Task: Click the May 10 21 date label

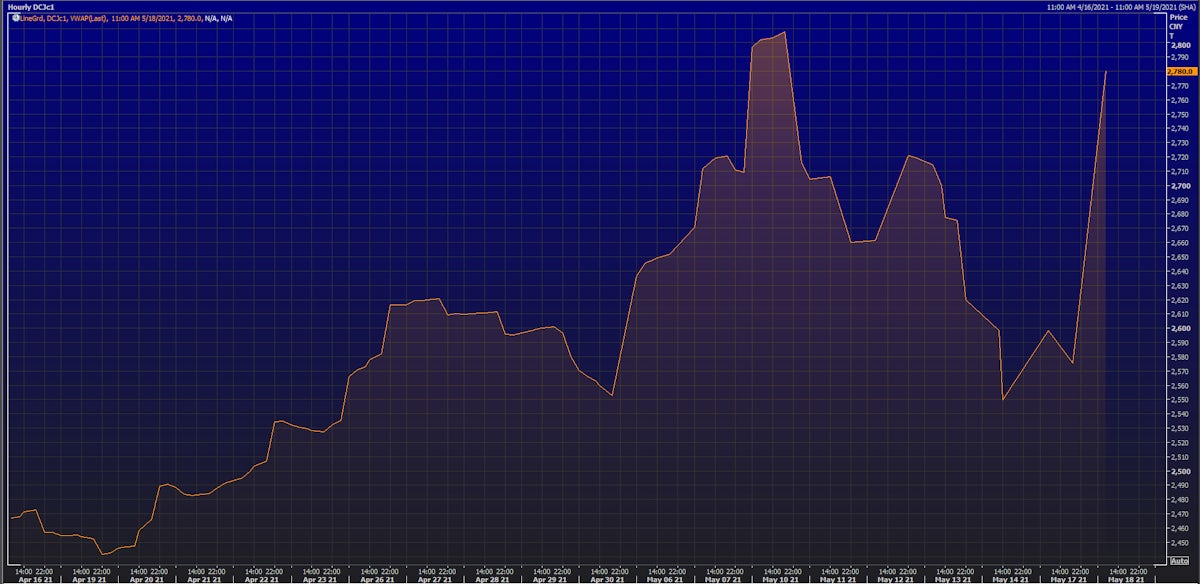Action: pyautogui.click(x=780, y=579)
